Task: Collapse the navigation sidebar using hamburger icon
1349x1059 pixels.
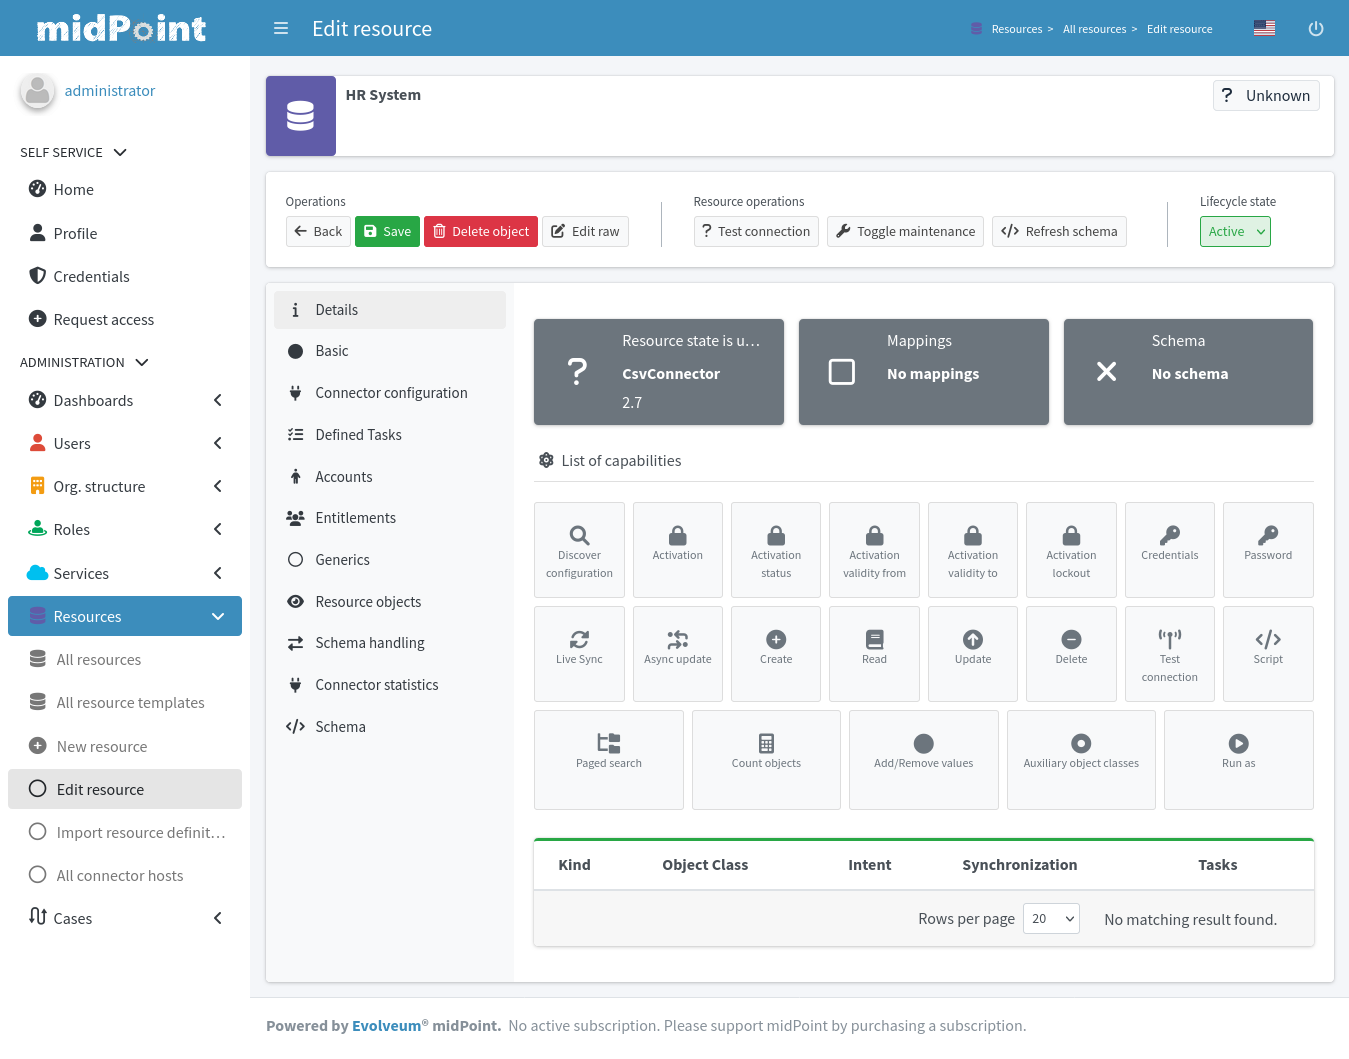Action: tap(281, 28)
